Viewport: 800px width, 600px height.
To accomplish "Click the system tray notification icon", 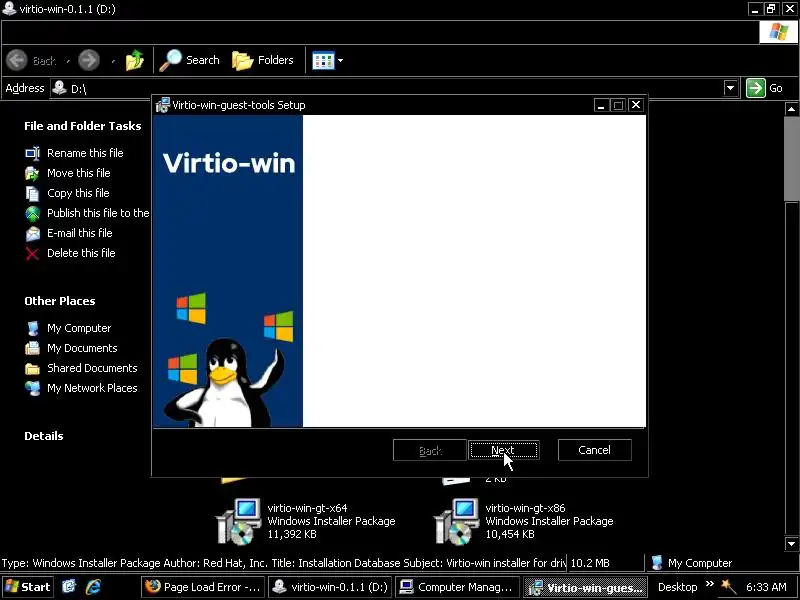I will [729, 587].
